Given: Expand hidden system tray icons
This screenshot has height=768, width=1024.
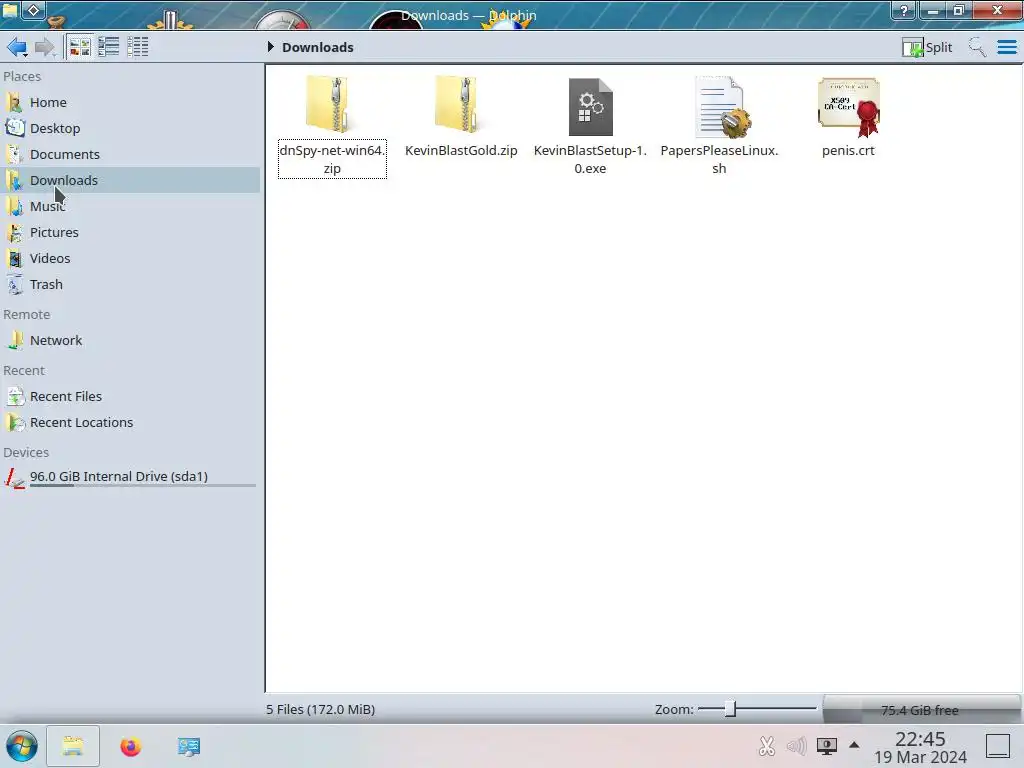Looking at the screenshot, I should click(x=854, y=744).
